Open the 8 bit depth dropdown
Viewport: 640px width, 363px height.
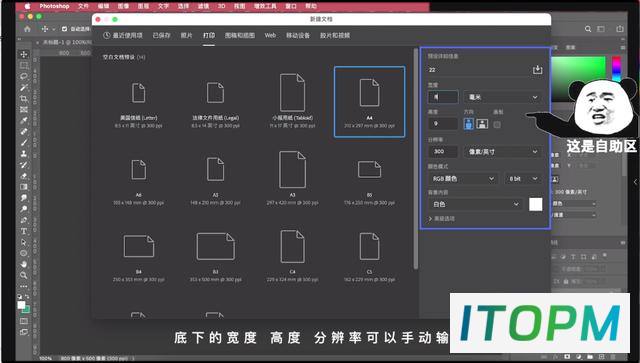point(523,178)
